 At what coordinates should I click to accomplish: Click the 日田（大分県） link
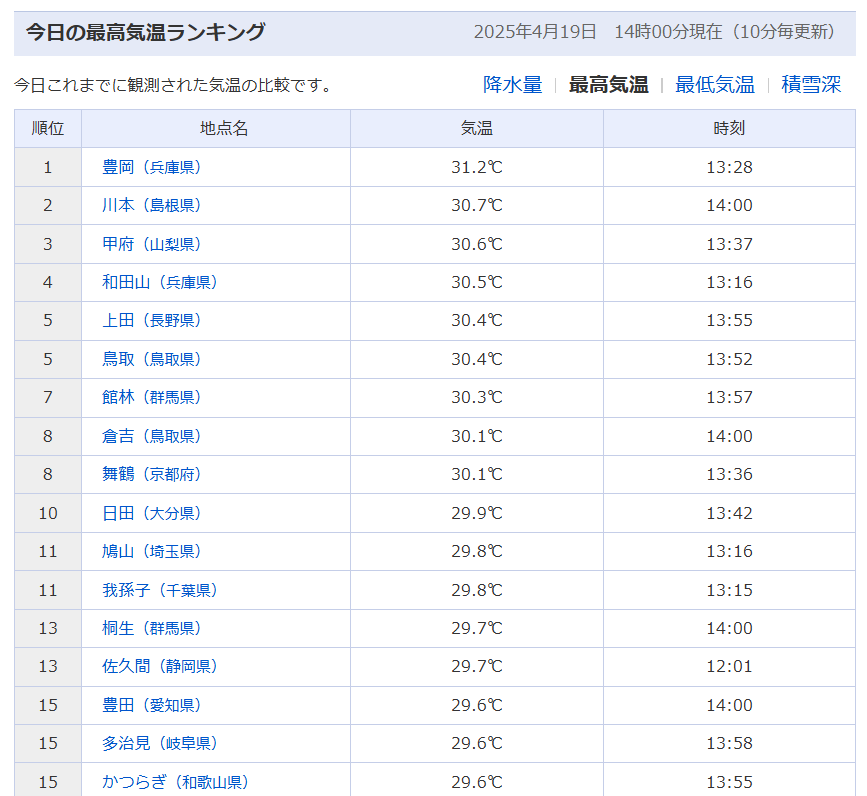click(x=151, y=513)
